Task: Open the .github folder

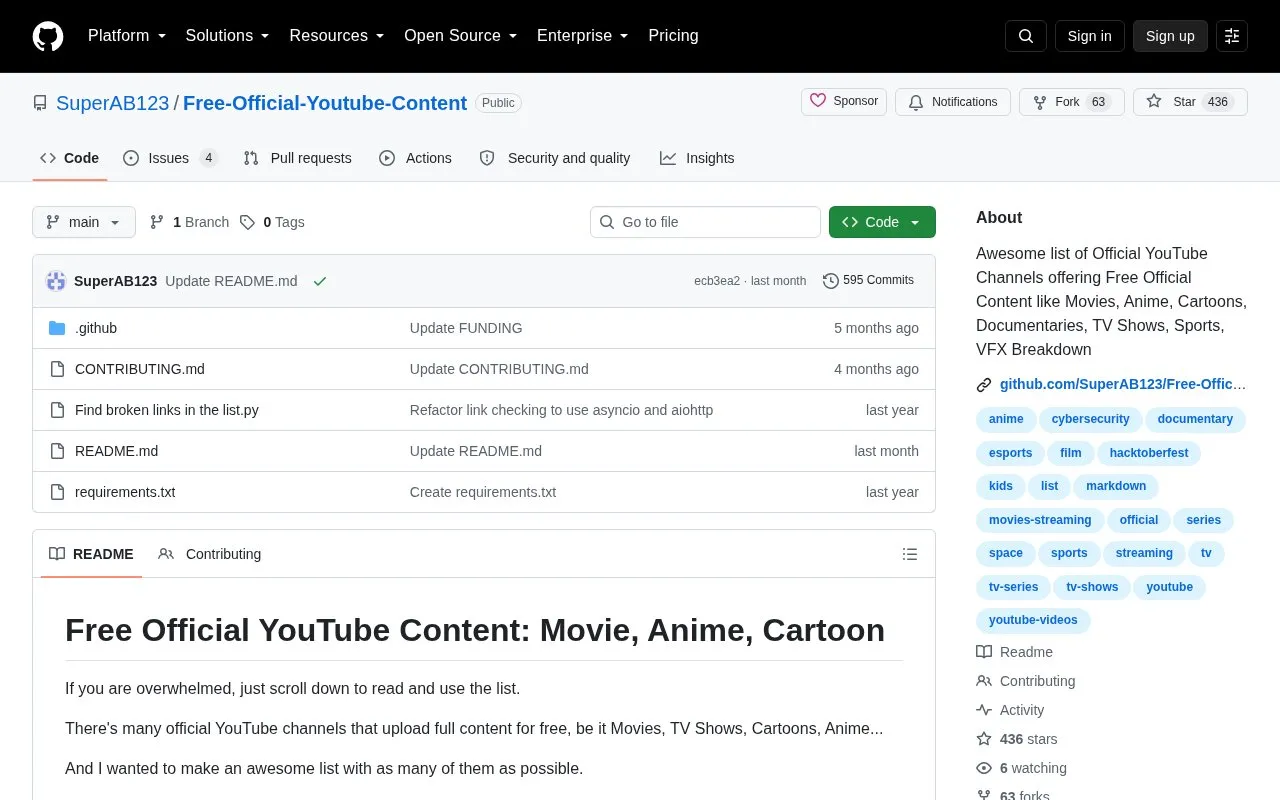Action: point(96,328)
